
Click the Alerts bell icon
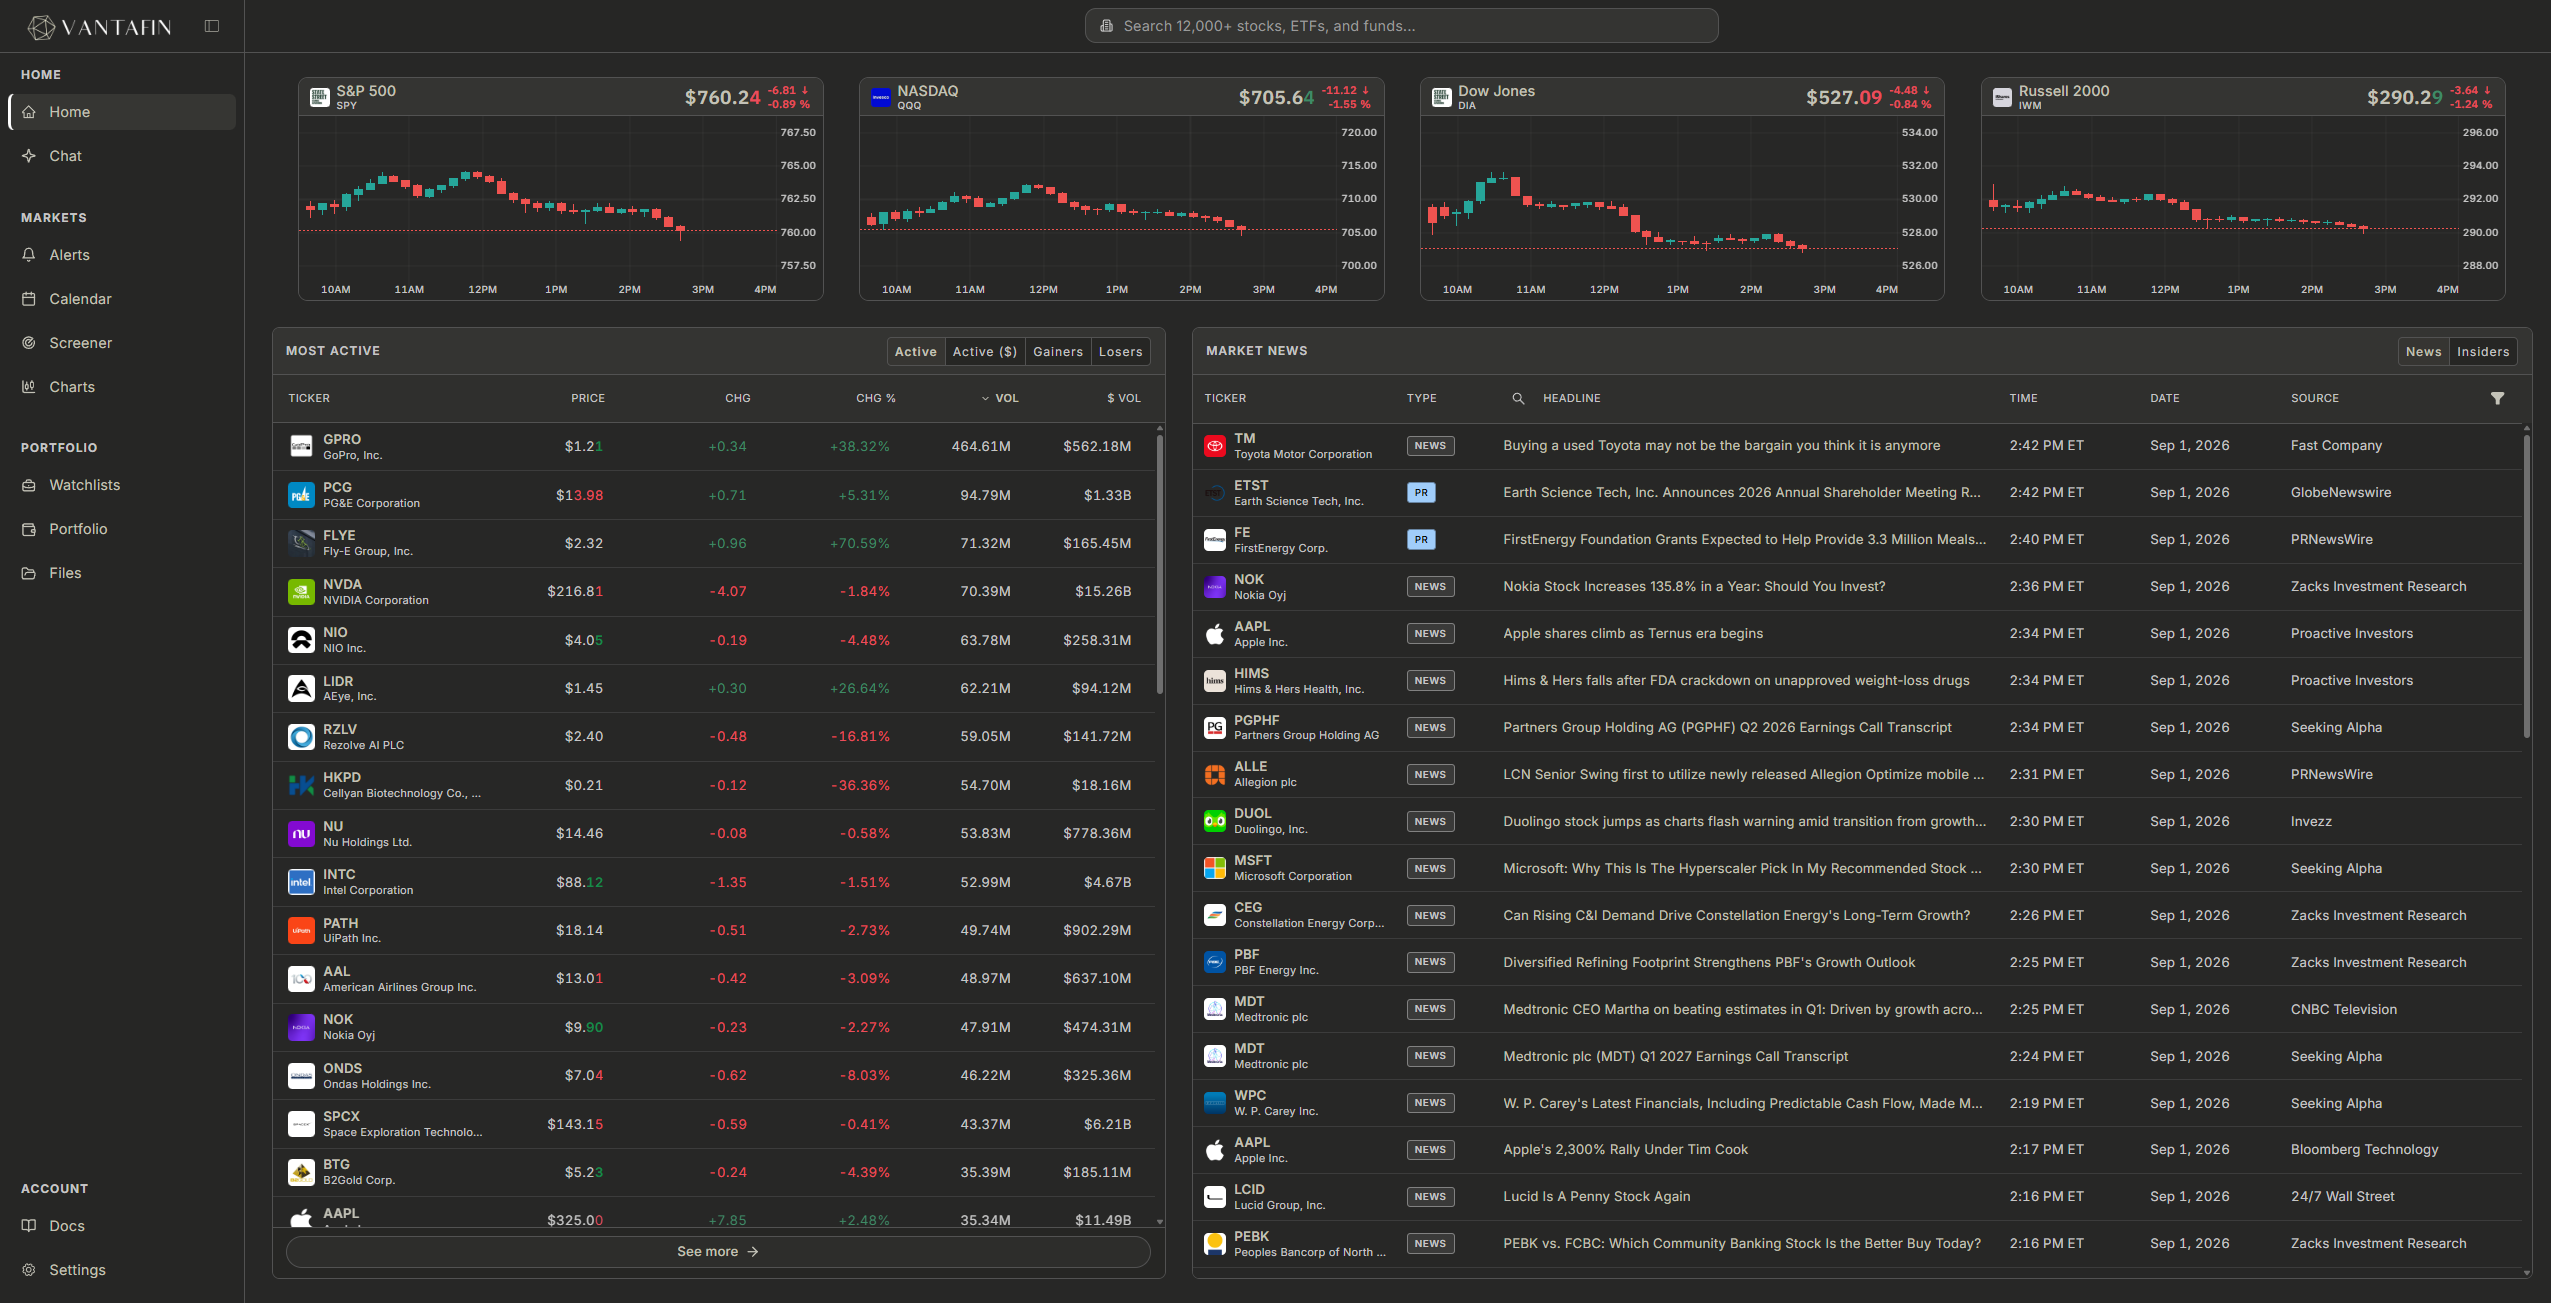(x=29, y=255)
